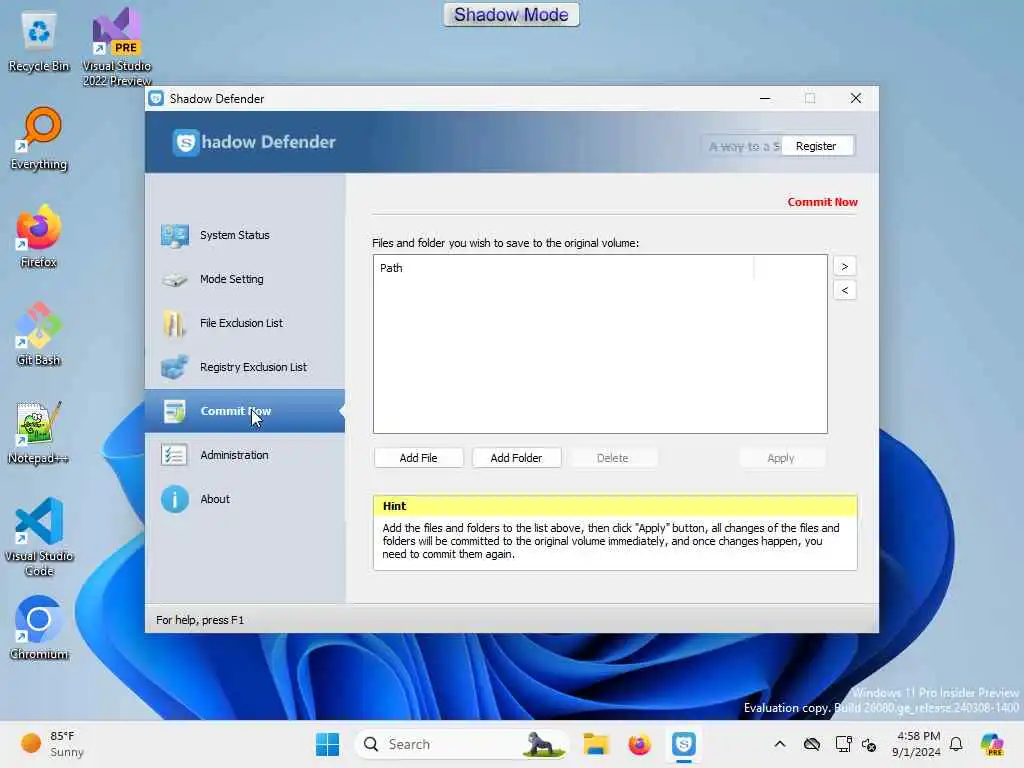Click the red Commit Now heading
Screen dimensions: 1024x768
click(x=822, y=202)
